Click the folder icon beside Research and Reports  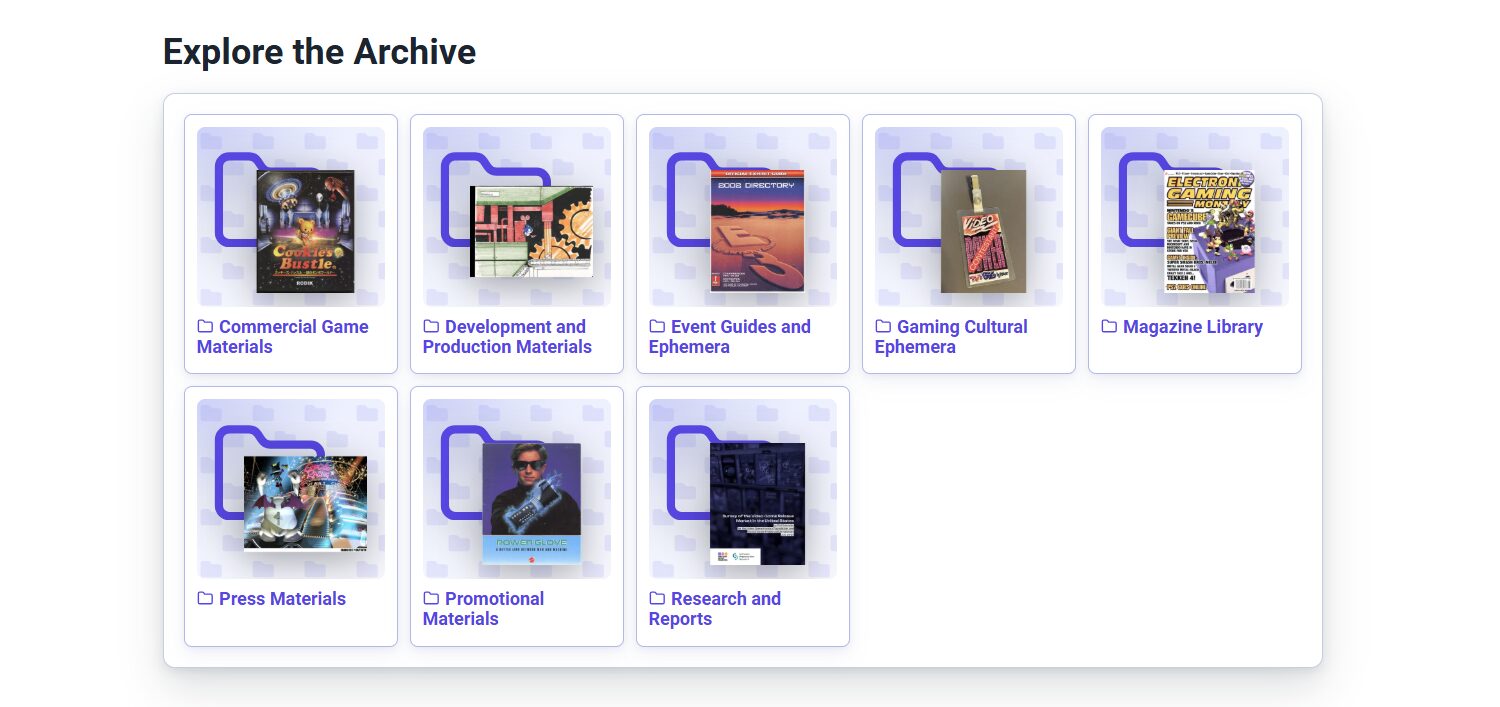tap(656, 598)
